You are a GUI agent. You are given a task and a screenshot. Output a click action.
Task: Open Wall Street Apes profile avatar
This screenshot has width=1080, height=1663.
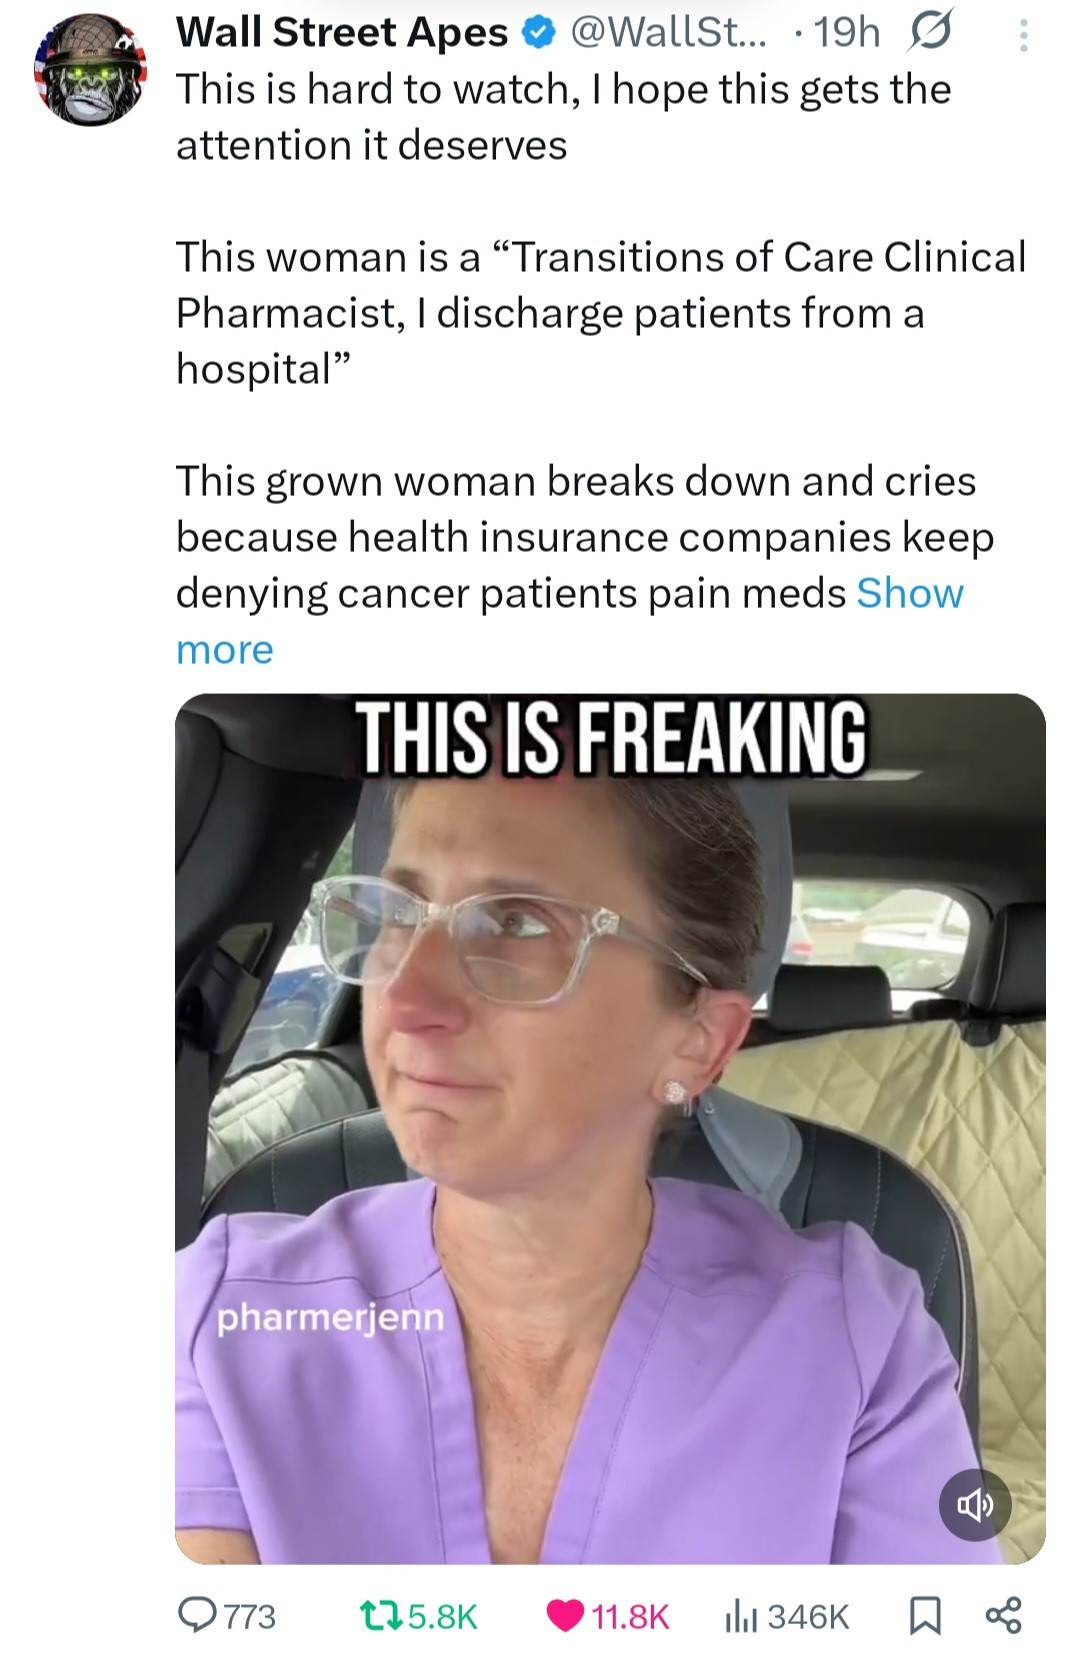tap(90, 70)
